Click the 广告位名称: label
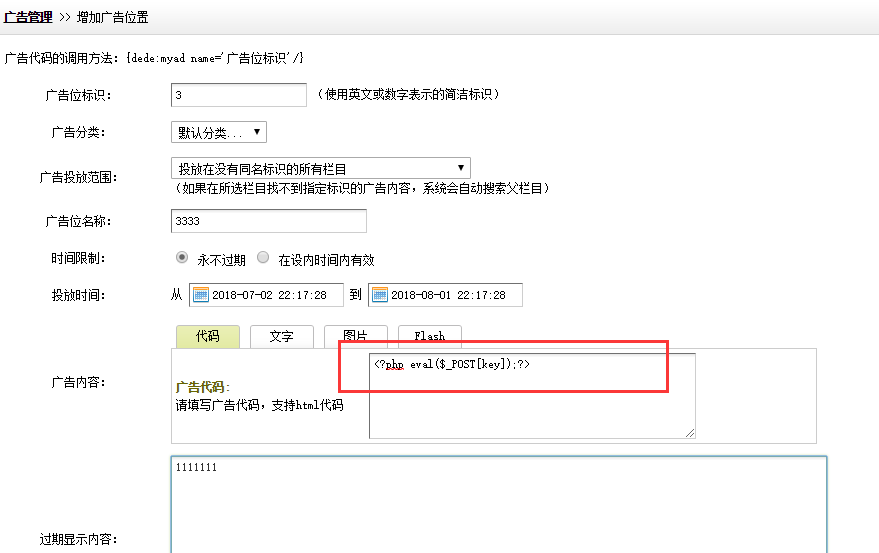879x553 pixels. pyautogui.click(x=78, y=221)
